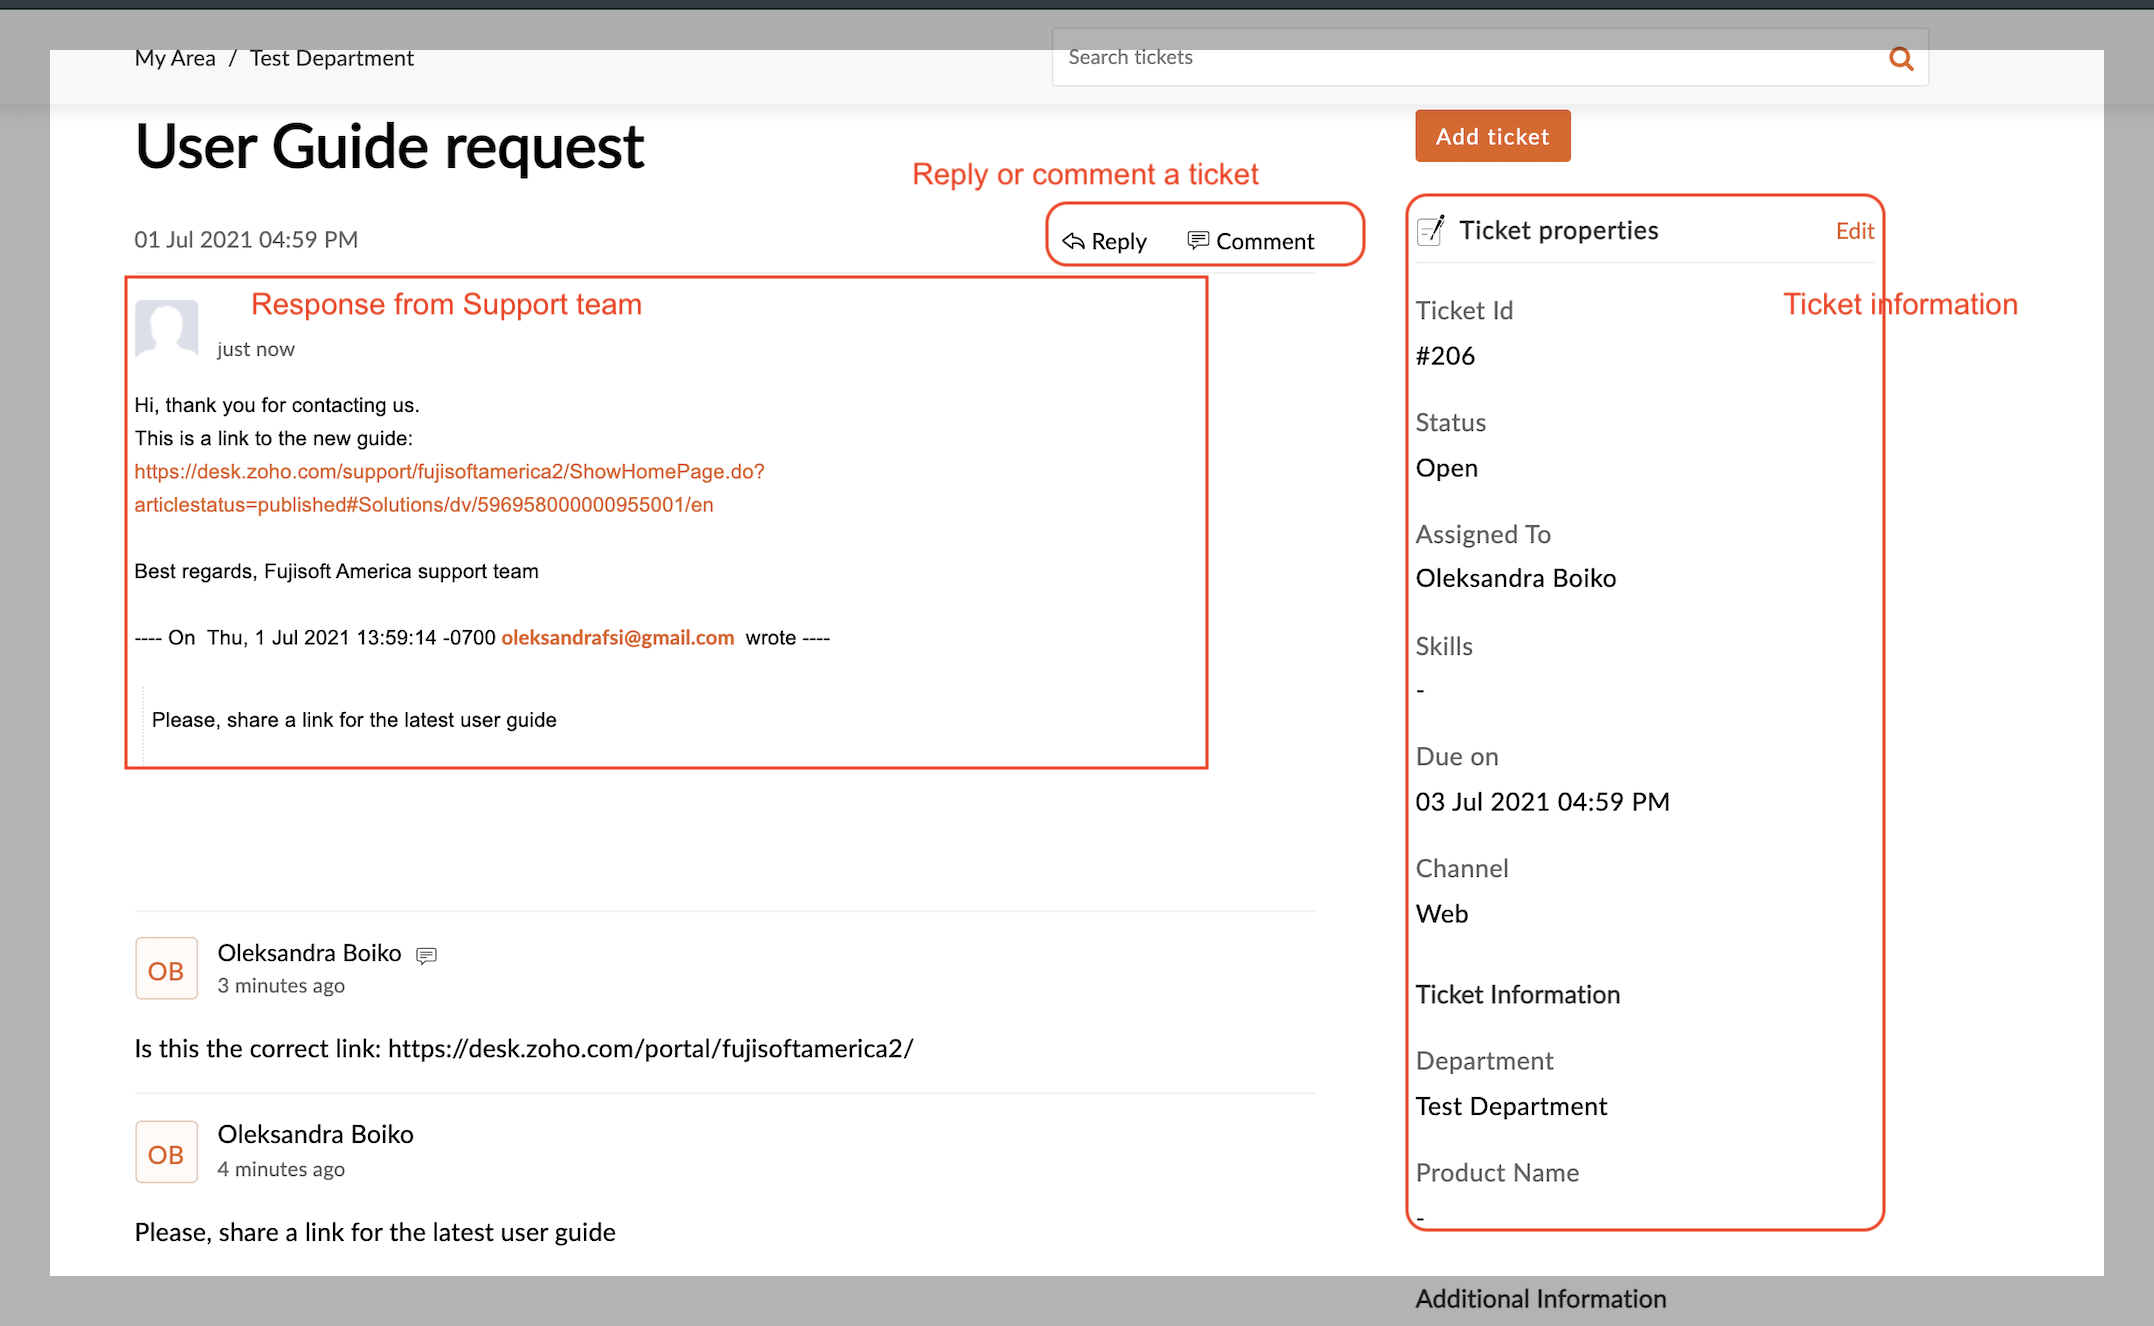
Task: Click Edit in Ticket properties
Action: [1854, 231]
